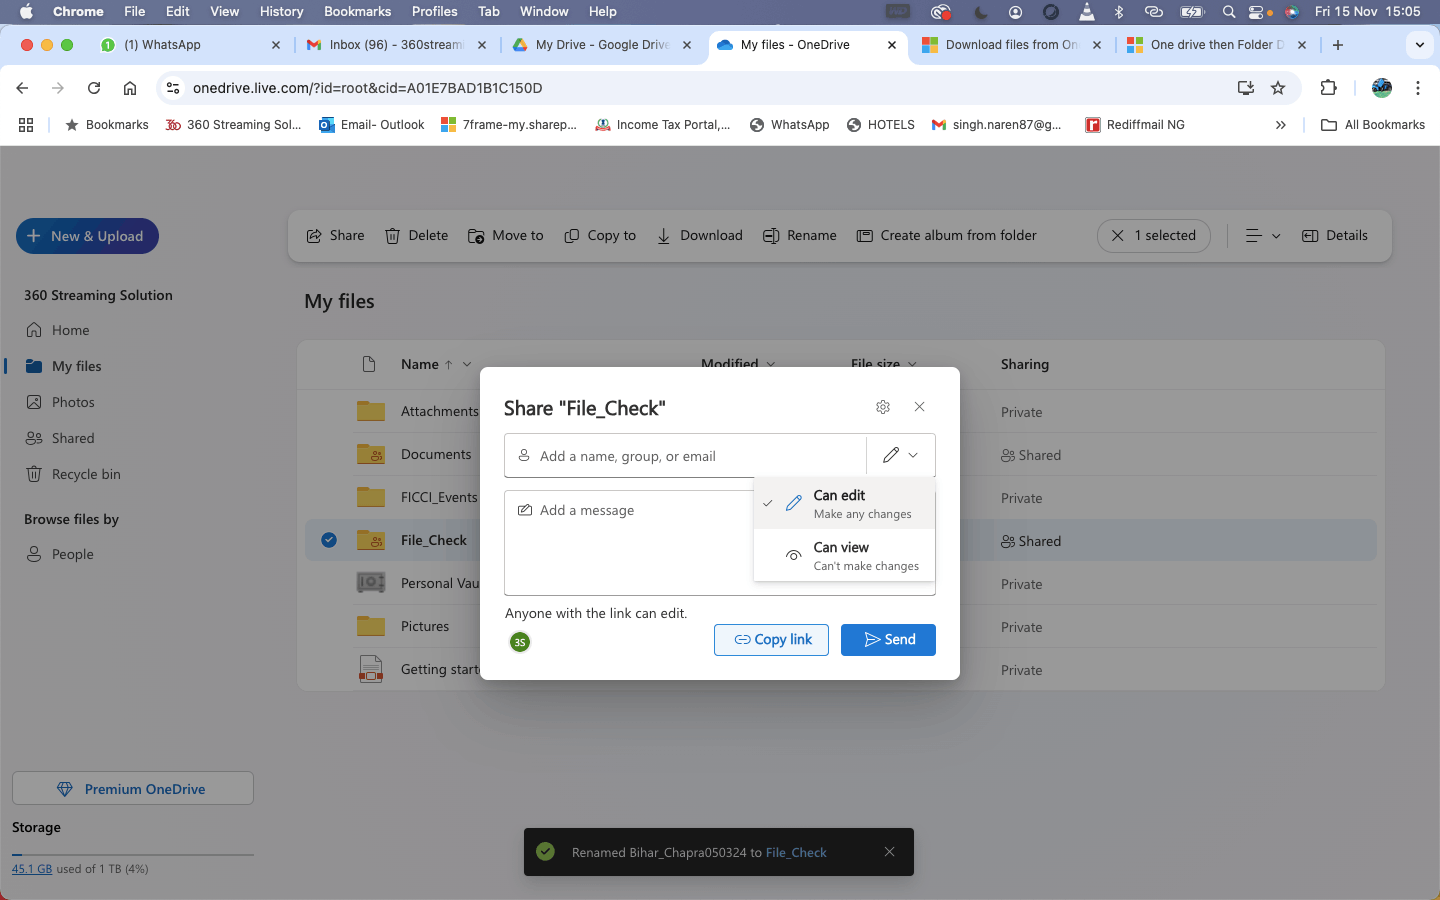
Task: Choose the Can view permission option
Action: pyautogui.click(x=844, y=555)
